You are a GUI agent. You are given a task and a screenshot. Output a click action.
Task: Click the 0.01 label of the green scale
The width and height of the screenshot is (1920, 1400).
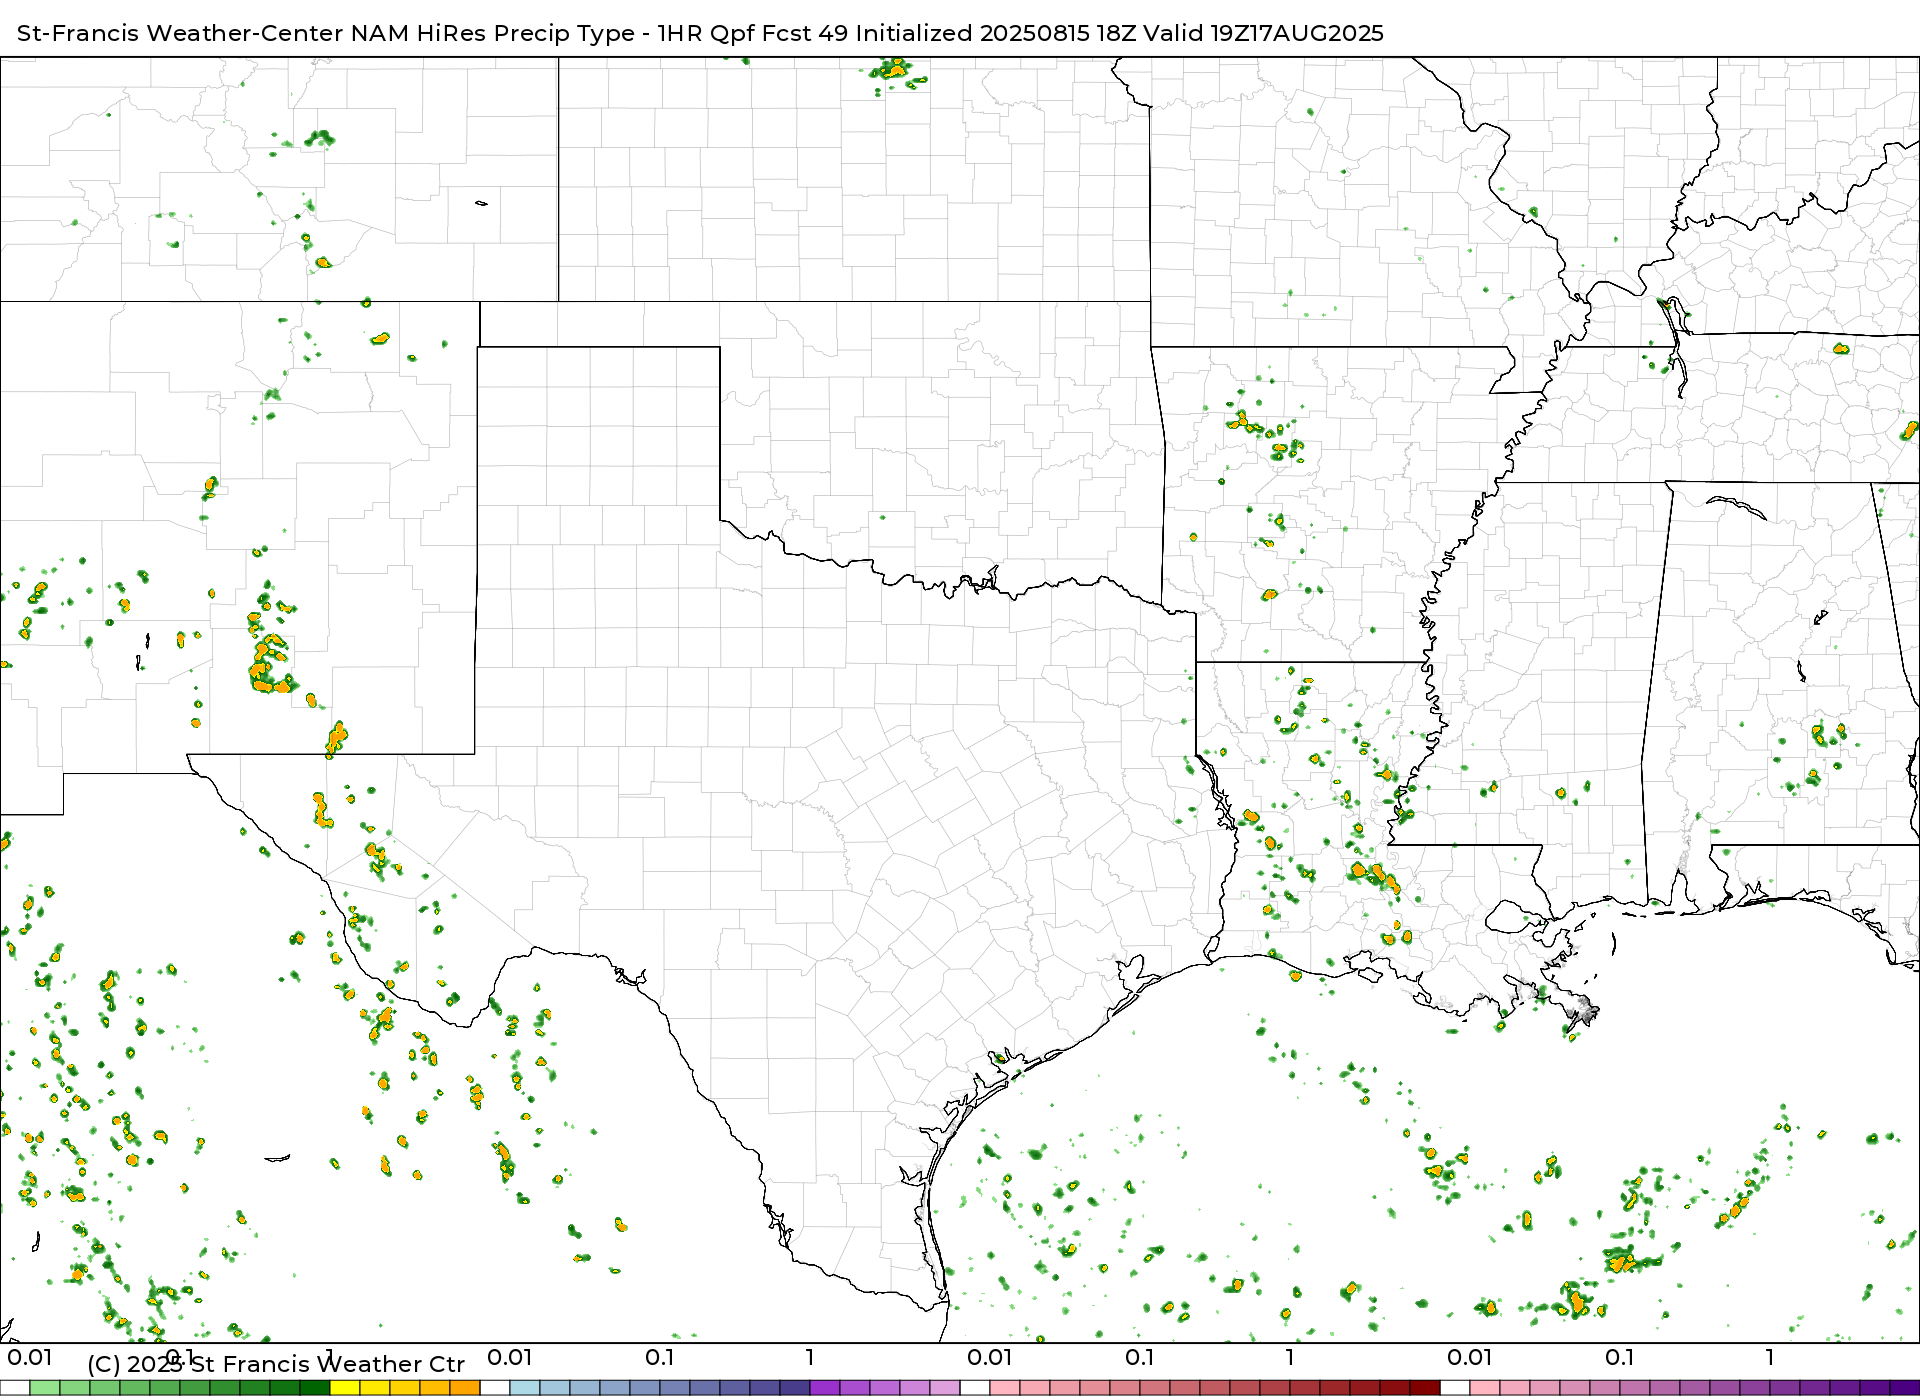pyautogui.click(x=30, y=1357)
